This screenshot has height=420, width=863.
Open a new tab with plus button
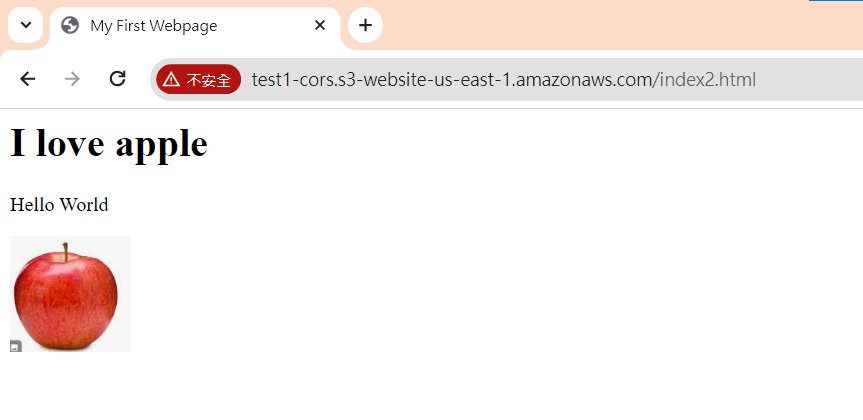[x=365, y=25]
